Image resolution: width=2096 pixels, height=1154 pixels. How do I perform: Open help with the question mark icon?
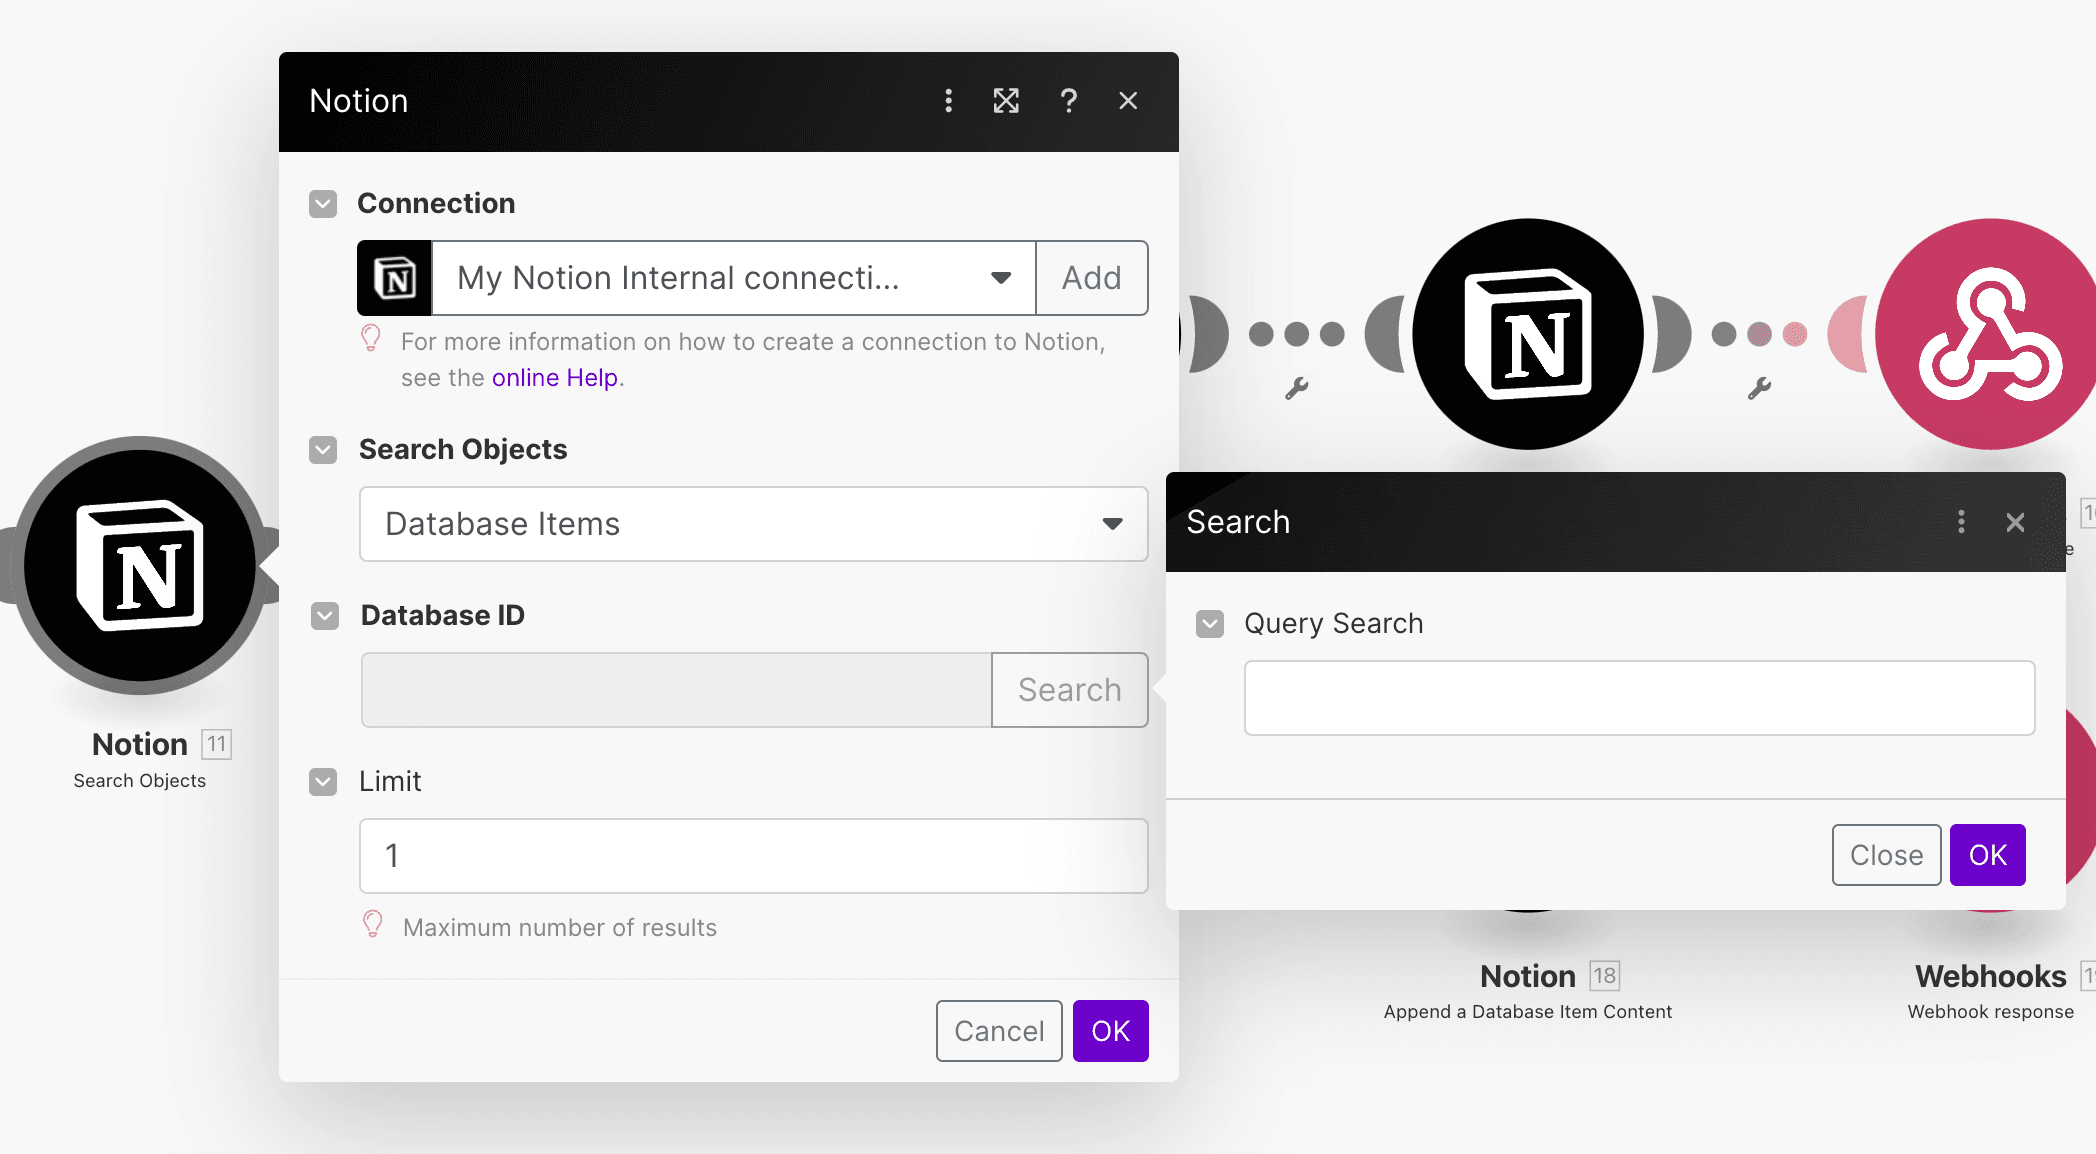pyautogui.click(x=1068, y=101)
